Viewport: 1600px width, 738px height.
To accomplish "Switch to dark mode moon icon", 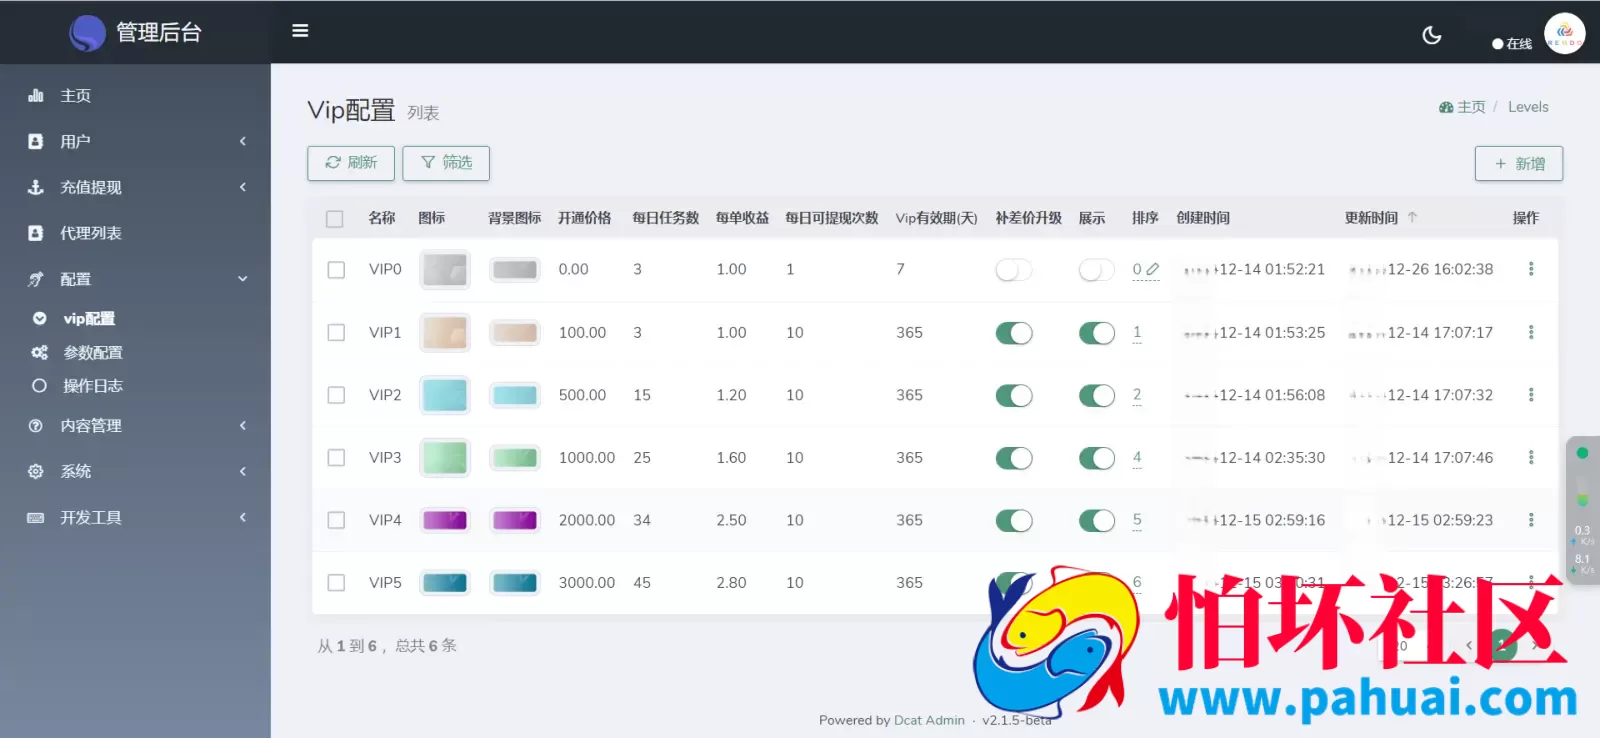I will (1432, 35).
